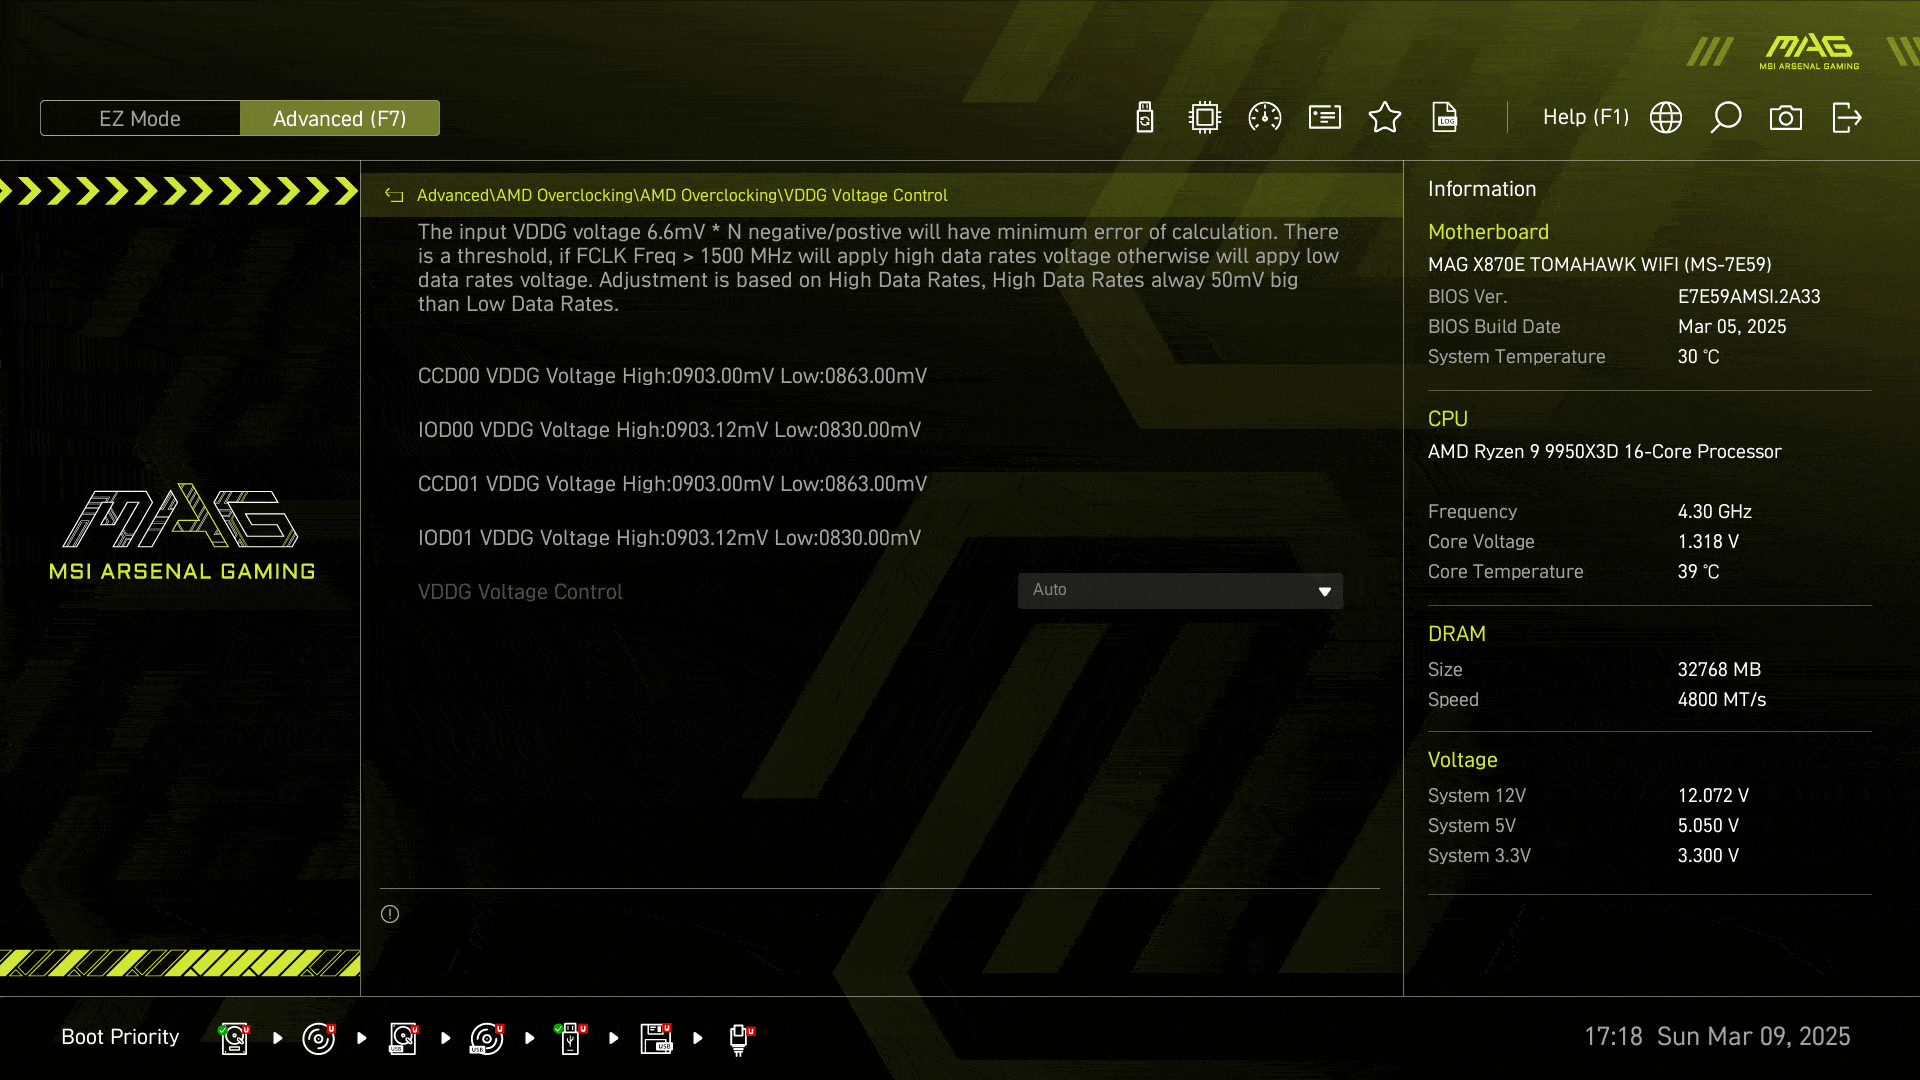The height and width of the screenshot is (1080, 1920).
Task: Click the VDDG voltage help description paragraph
Action: tap(878, 268)
